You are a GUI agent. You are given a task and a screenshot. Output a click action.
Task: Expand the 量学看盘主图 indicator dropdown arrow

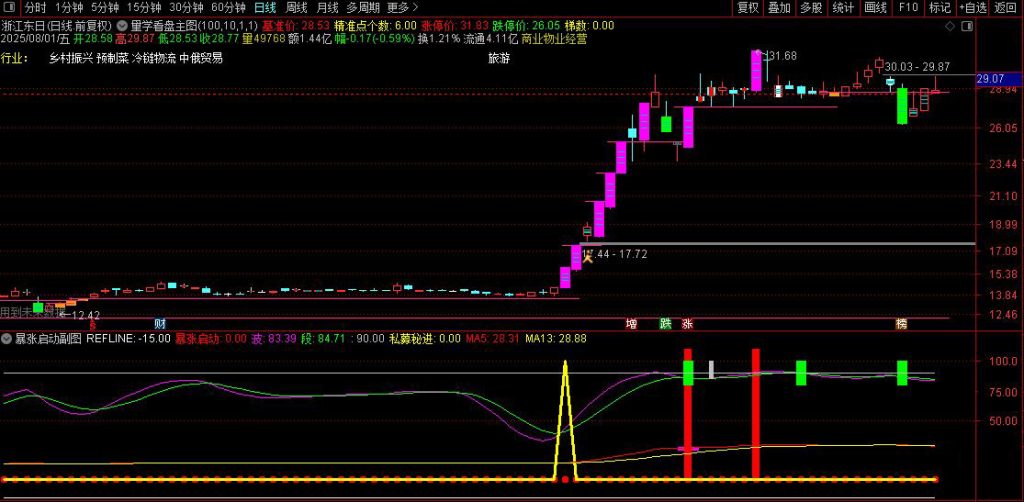(122, 24)
